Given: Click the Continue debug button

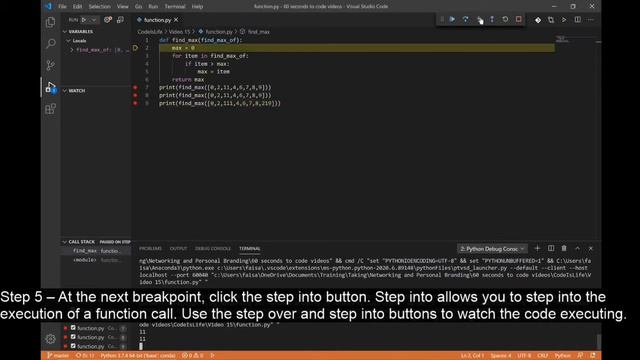Looking at the screenshot, I should tap(452, 20).
